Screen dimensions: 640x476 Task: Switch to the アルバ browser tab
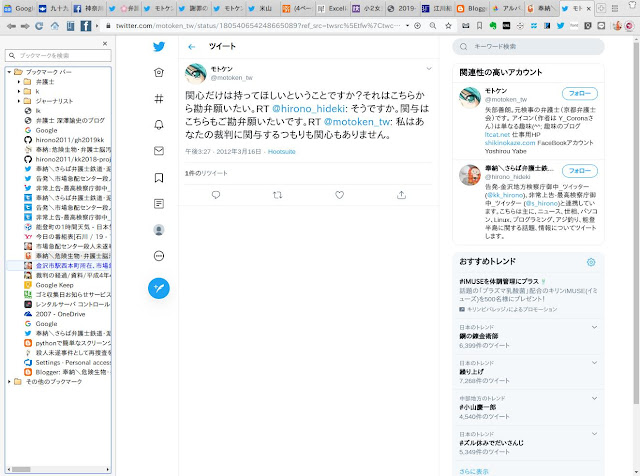click(506, 8)
